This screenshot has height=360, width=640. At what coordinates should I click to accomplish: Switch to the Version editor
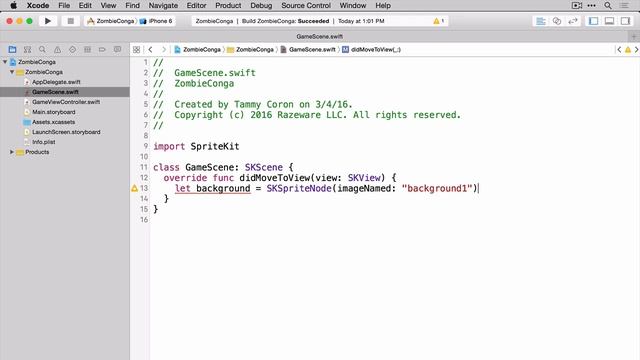(573, 21)
